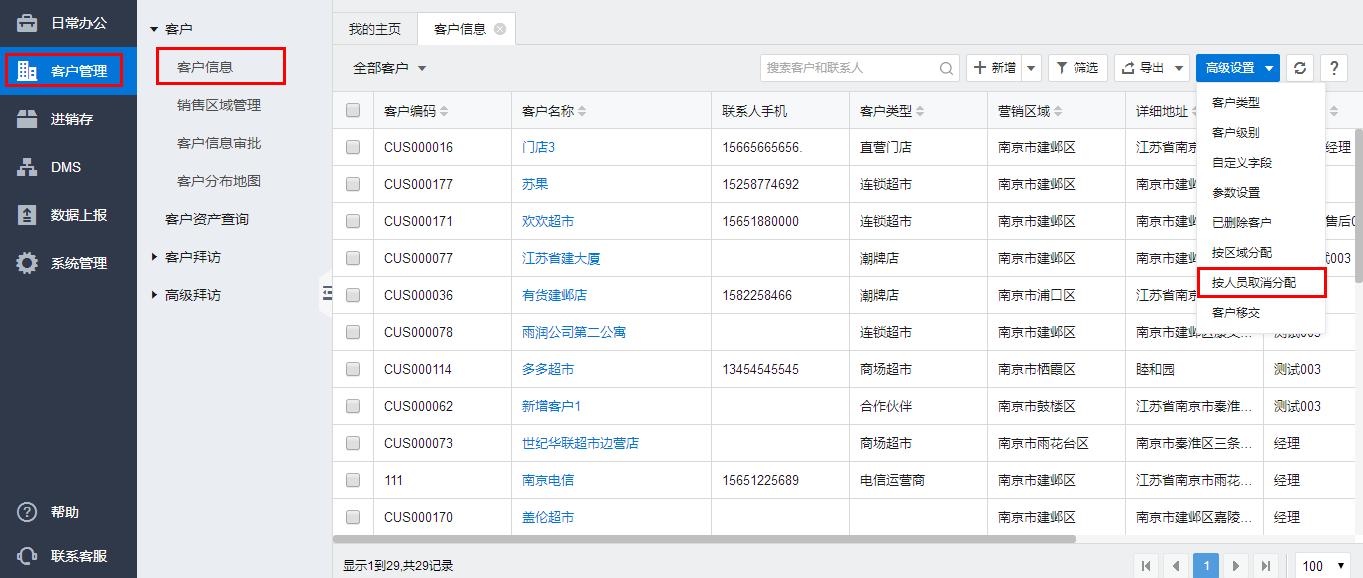The width and height of the screenshot is (1363, 578).
Task: Tick the select-all header checkbox
Action: [x=353, y=110]
